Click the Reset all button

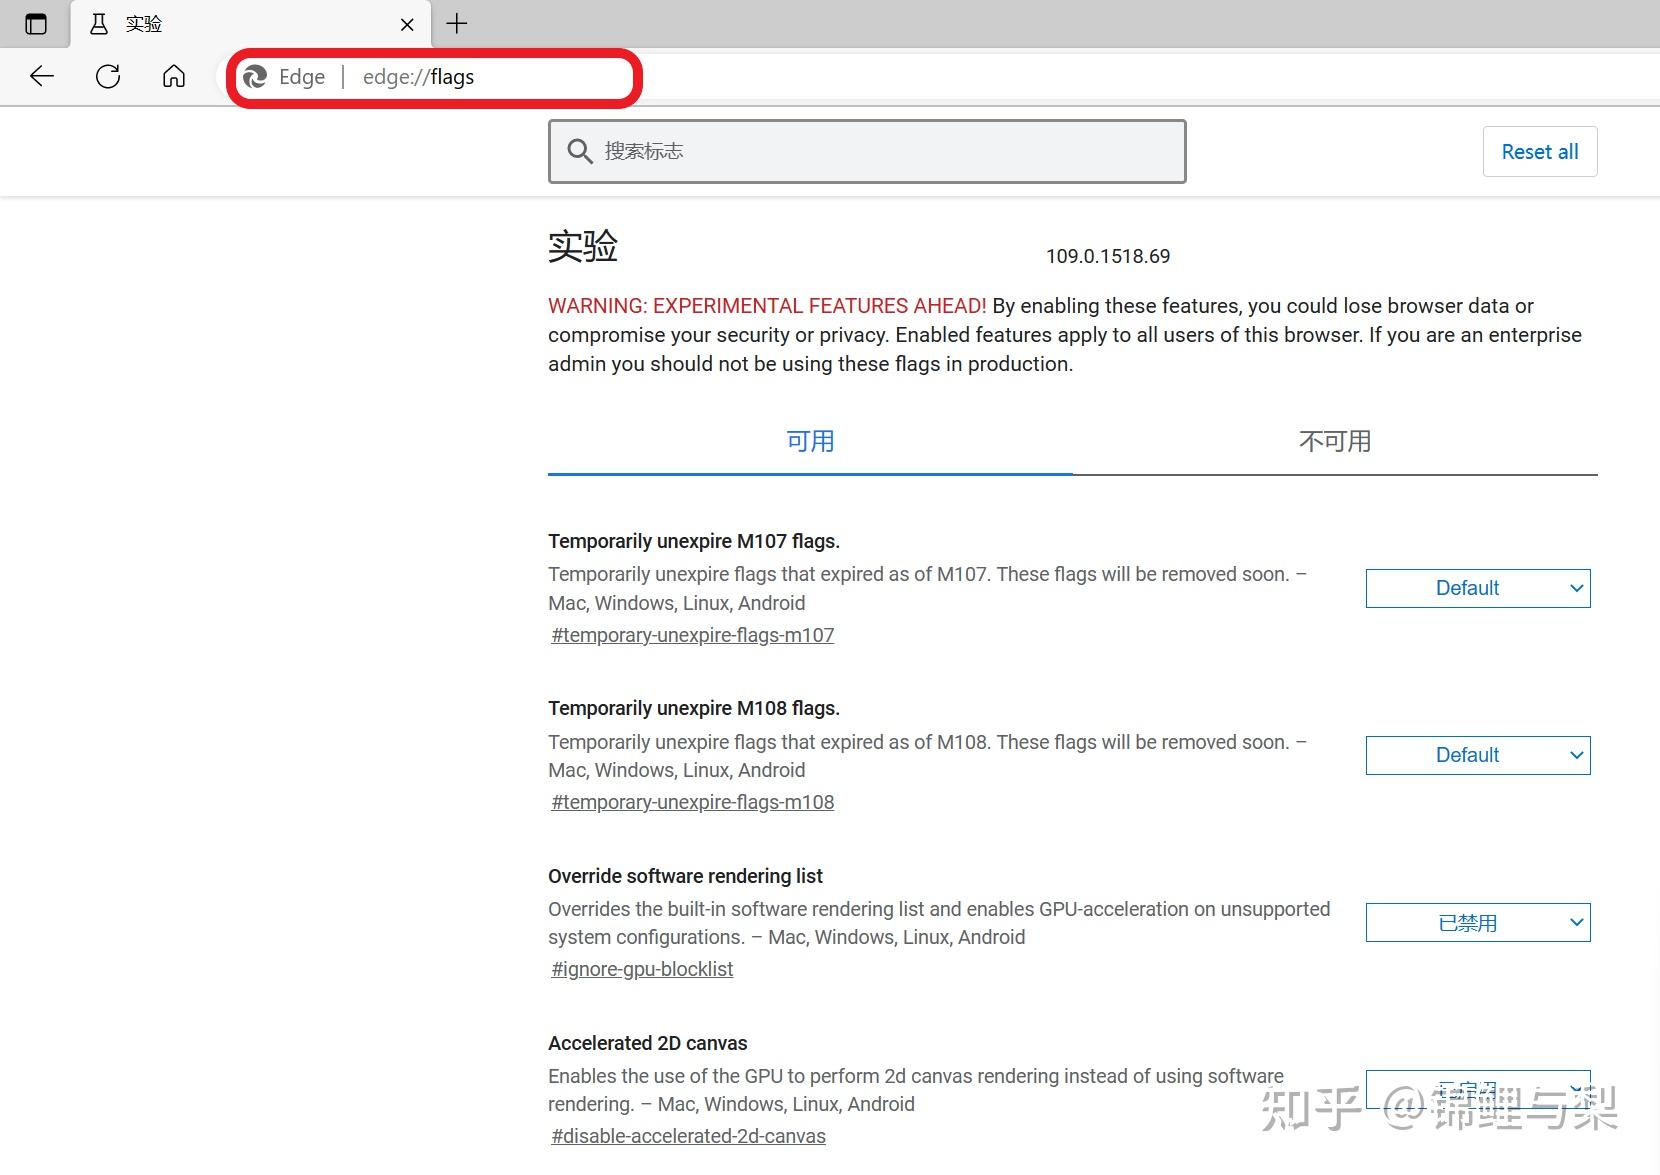click(x=1540, y=152)
